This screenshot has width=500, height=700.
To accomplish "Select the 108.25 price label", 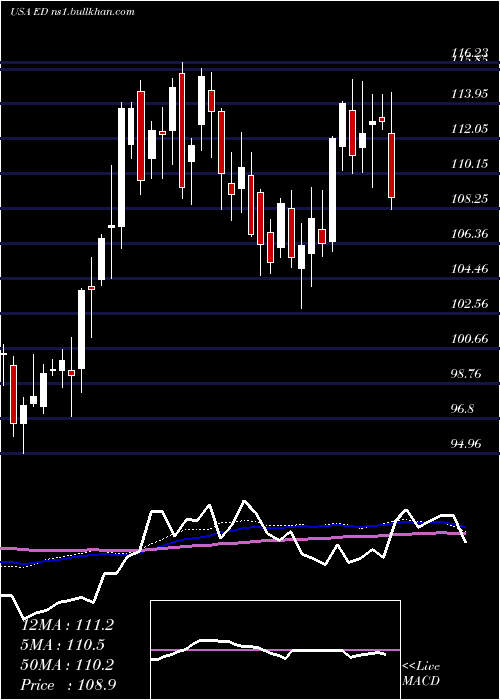I will pyautogui.click(x=470, y=199).
